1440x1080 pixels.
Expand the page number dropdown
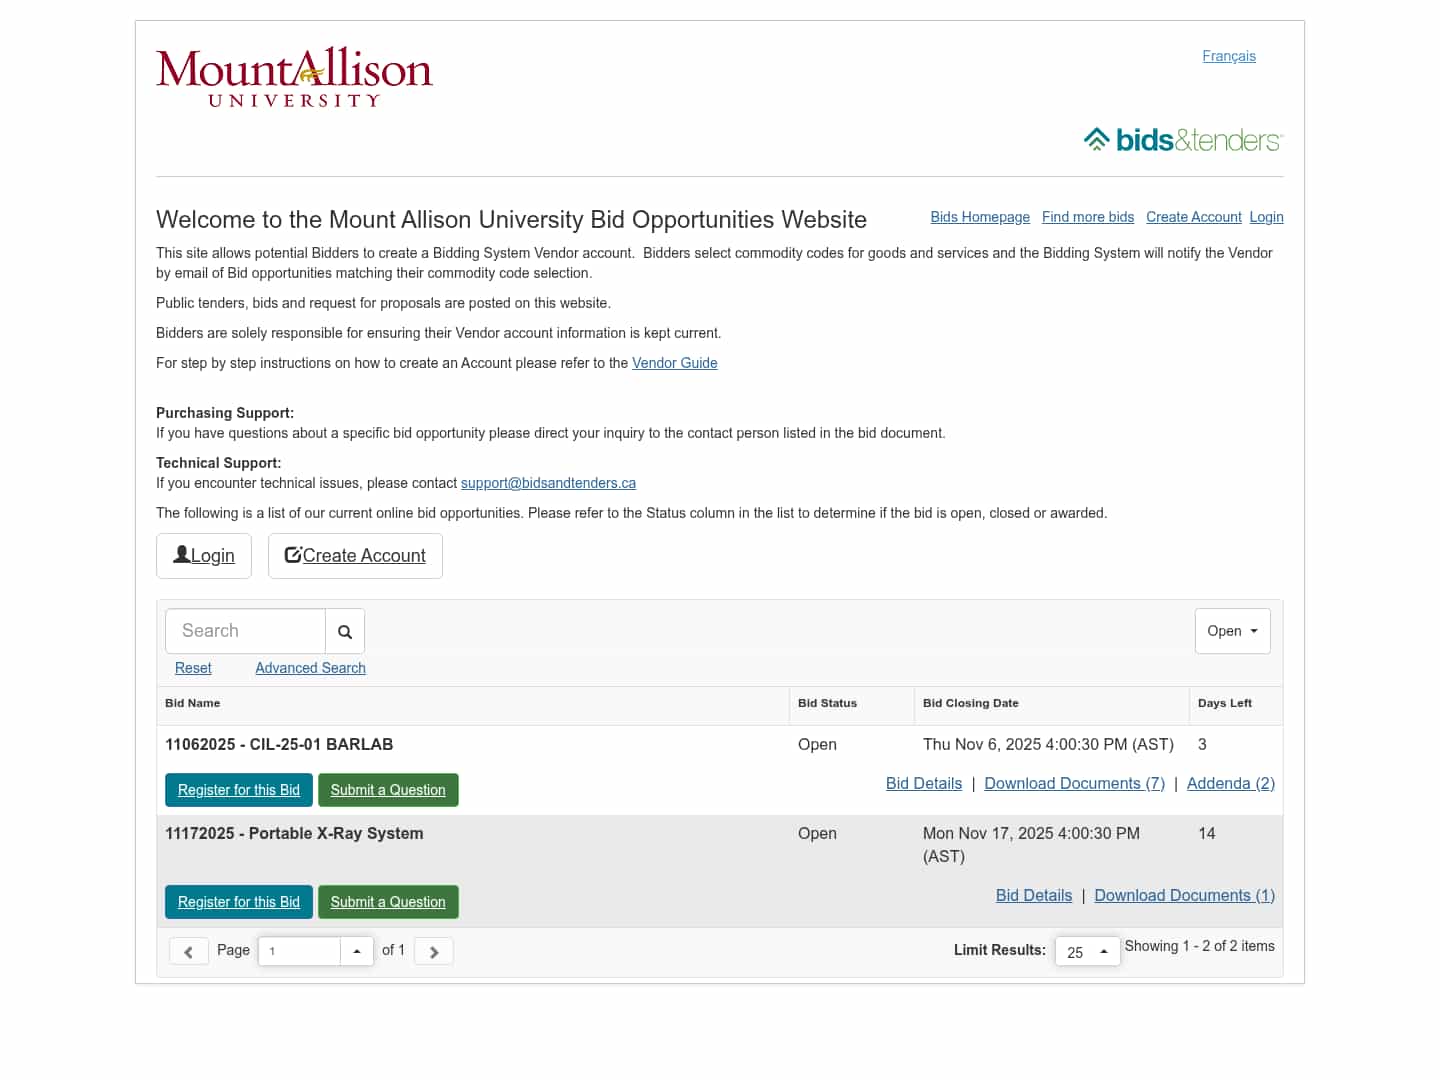[357, 951]
